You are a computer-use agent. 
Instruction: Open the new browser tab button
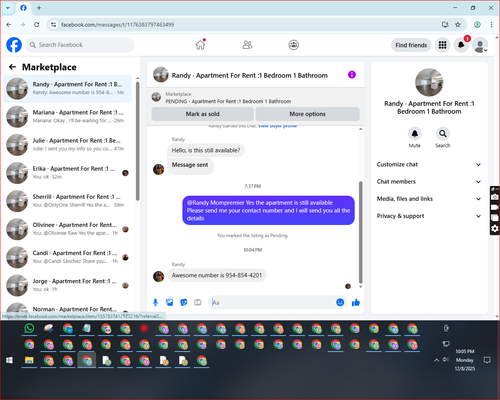tap(39, 8)
